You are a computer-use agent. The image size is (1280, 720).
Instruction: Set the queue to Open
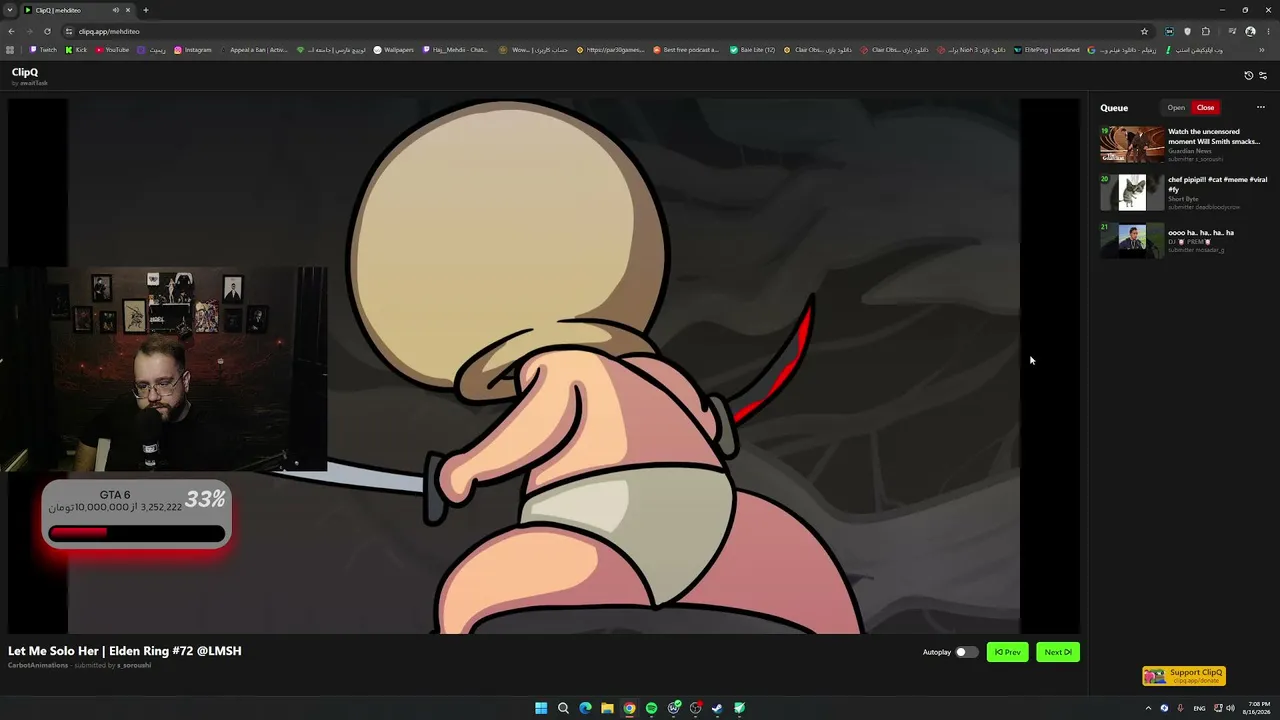click(1176, 107)
